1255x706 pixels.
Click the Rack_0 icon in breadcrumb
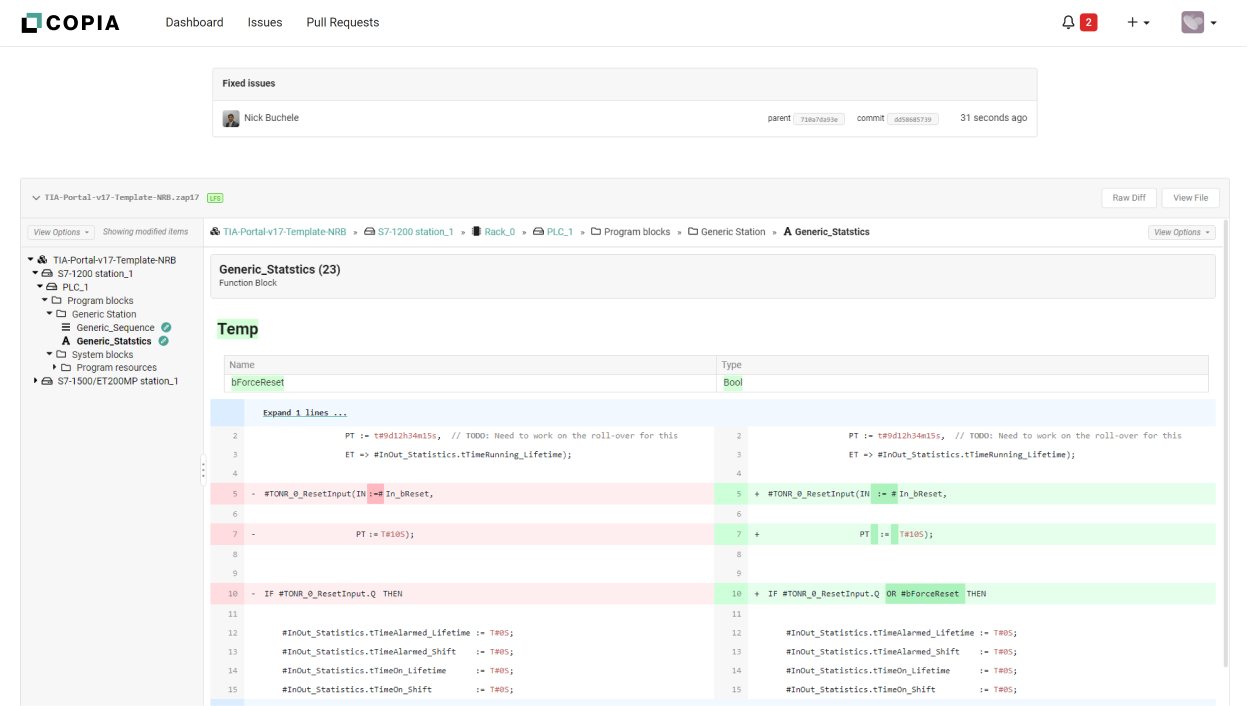pyautogui.click(x=477, y=232)
